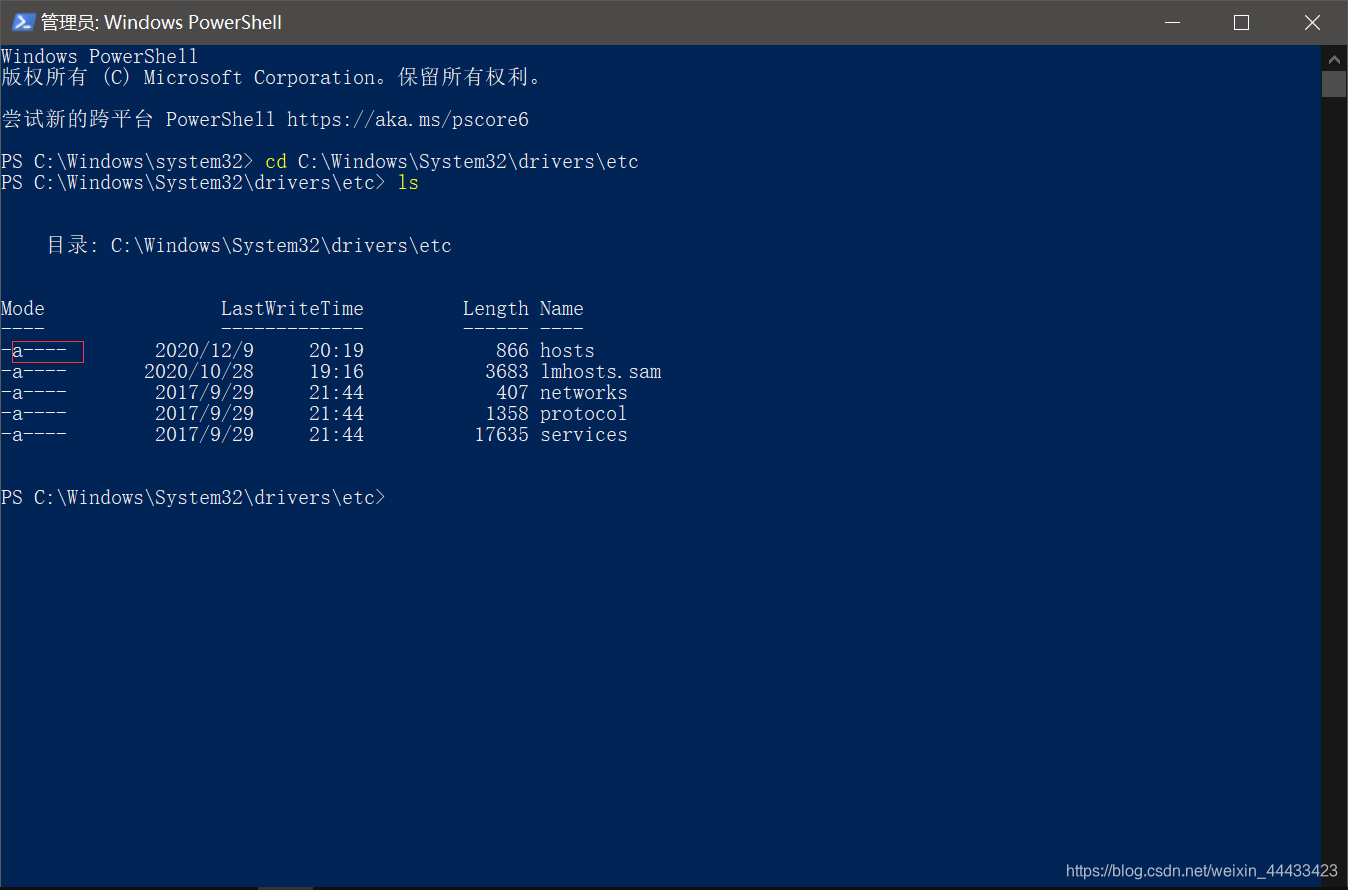Image resolution: width=1348 pixels, height=890 pixels.
Task: Click the 'Length' column header
Action: [496, 309]
